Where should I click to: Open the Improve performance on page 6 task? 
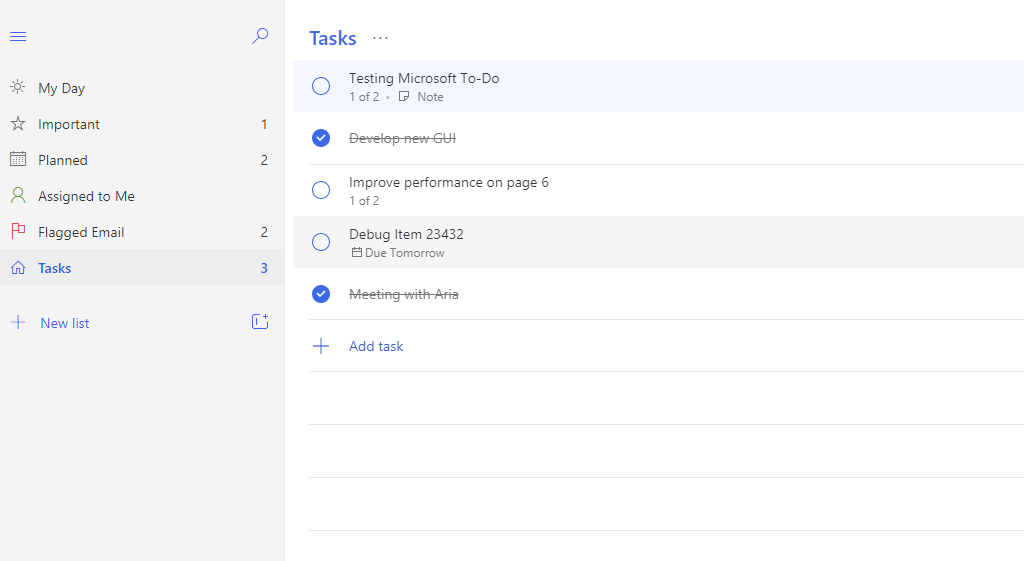coord(449,183)
